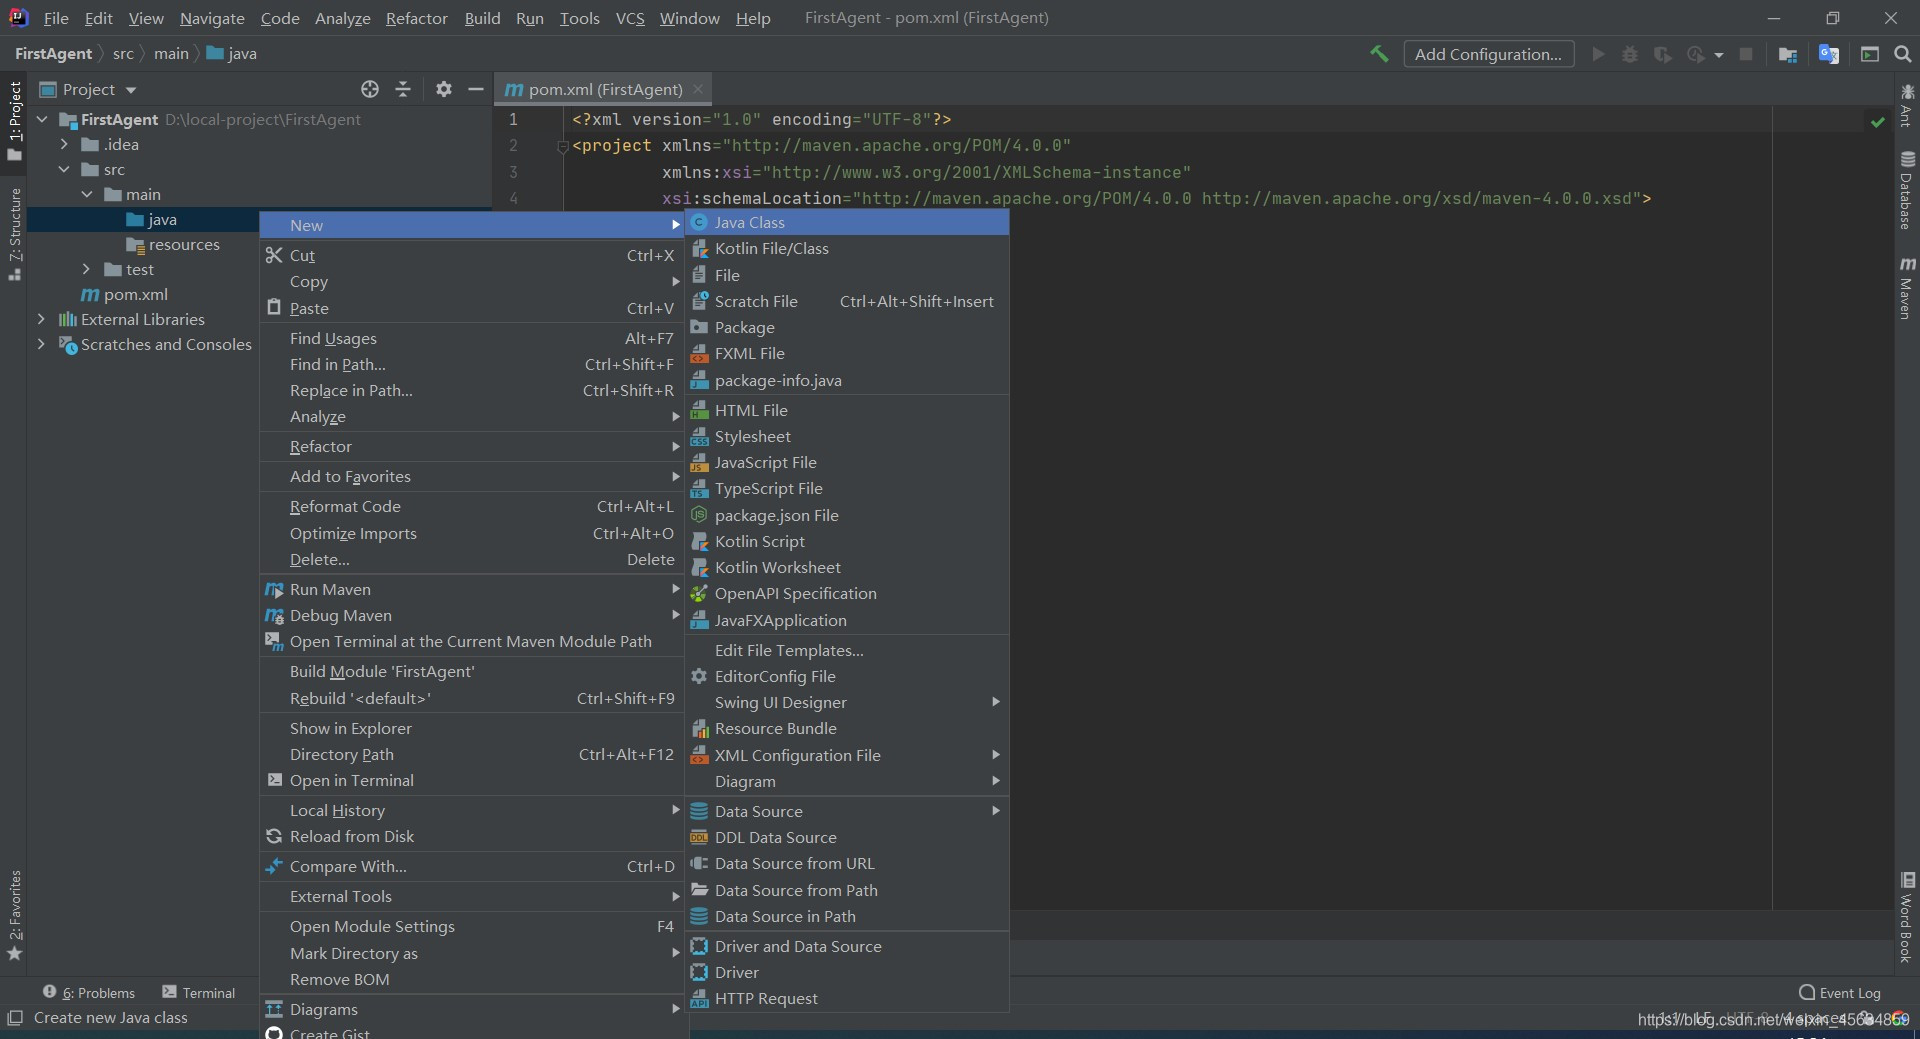Screen dimensions: 1920x1039
Task: Open the Navigate menu
Action: 212,18
